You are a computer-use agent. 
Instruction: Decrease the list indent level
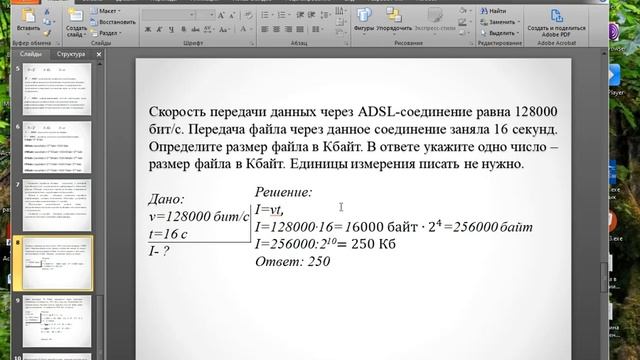(x=300, y=15)
